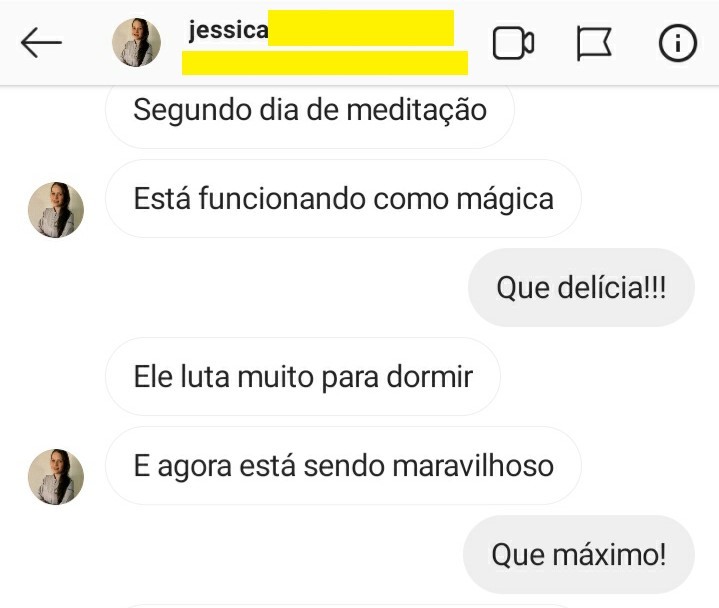Viewport: 719px width, 608px height.
Task: Select the 'Que delícia!!!' sent message
Action: 581,287
